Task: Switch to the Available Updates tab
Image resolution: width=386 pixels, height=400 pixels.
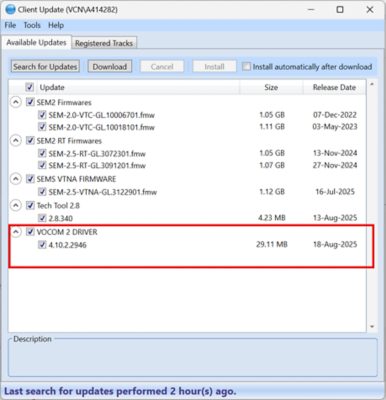Action: [x=36, y=43]
